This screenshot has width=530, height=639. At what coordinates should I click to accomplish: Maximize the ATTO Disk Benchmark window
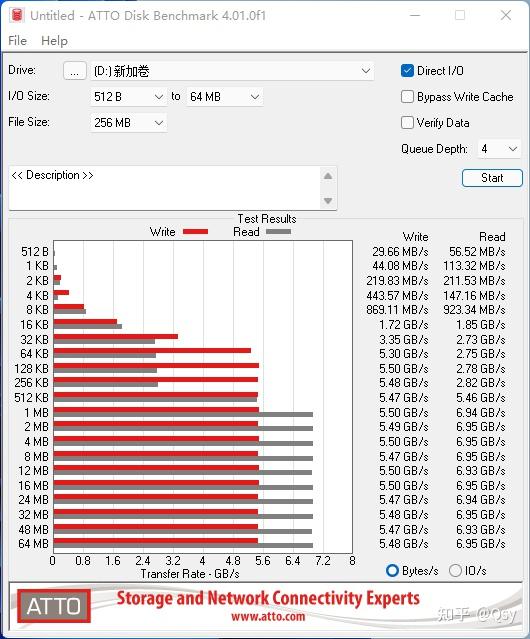click(460, 15)
